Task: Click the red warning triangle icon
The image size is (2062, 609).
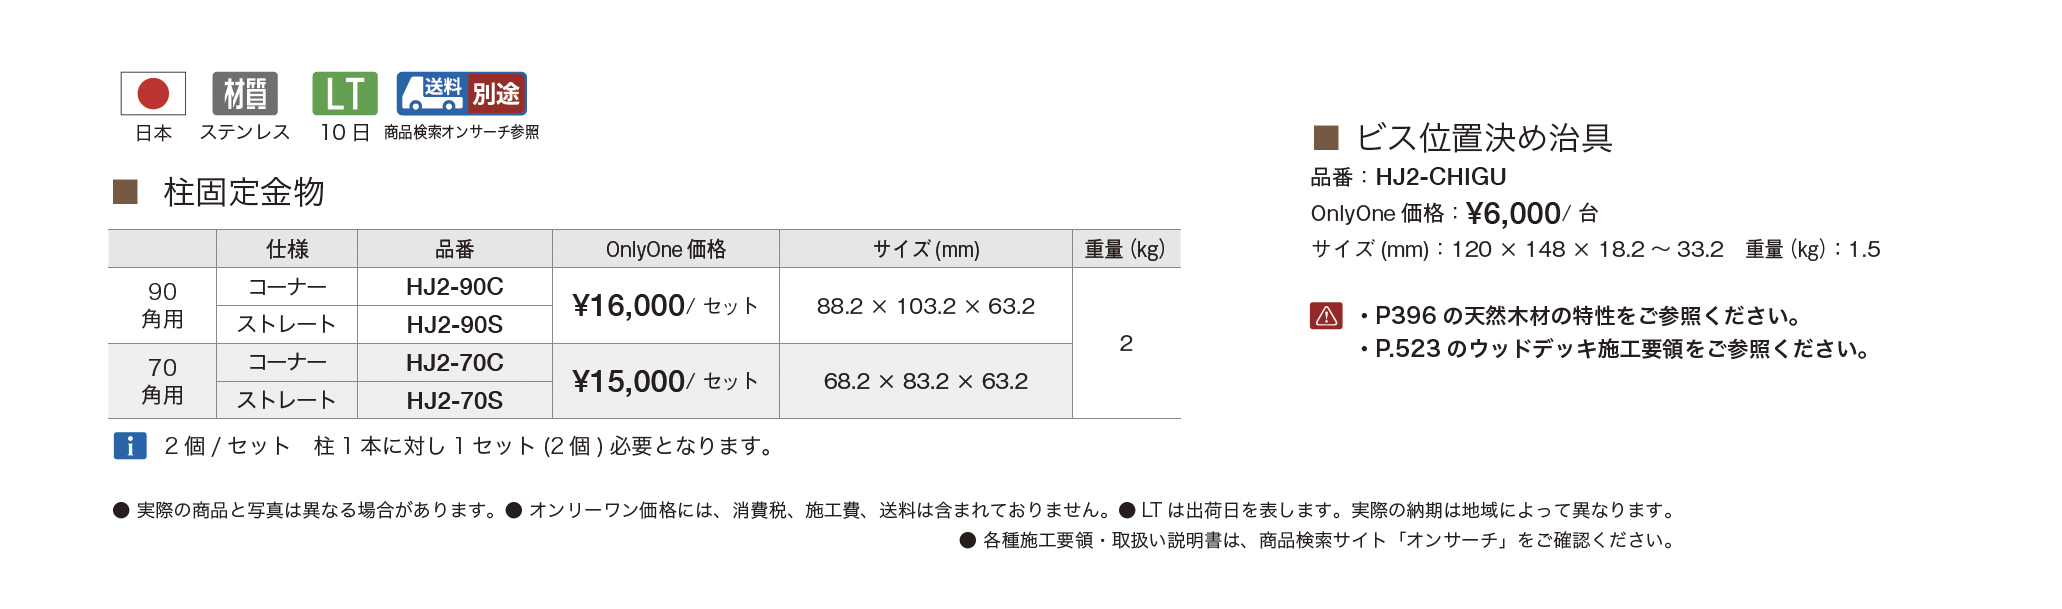Action: coord(1327,316)
